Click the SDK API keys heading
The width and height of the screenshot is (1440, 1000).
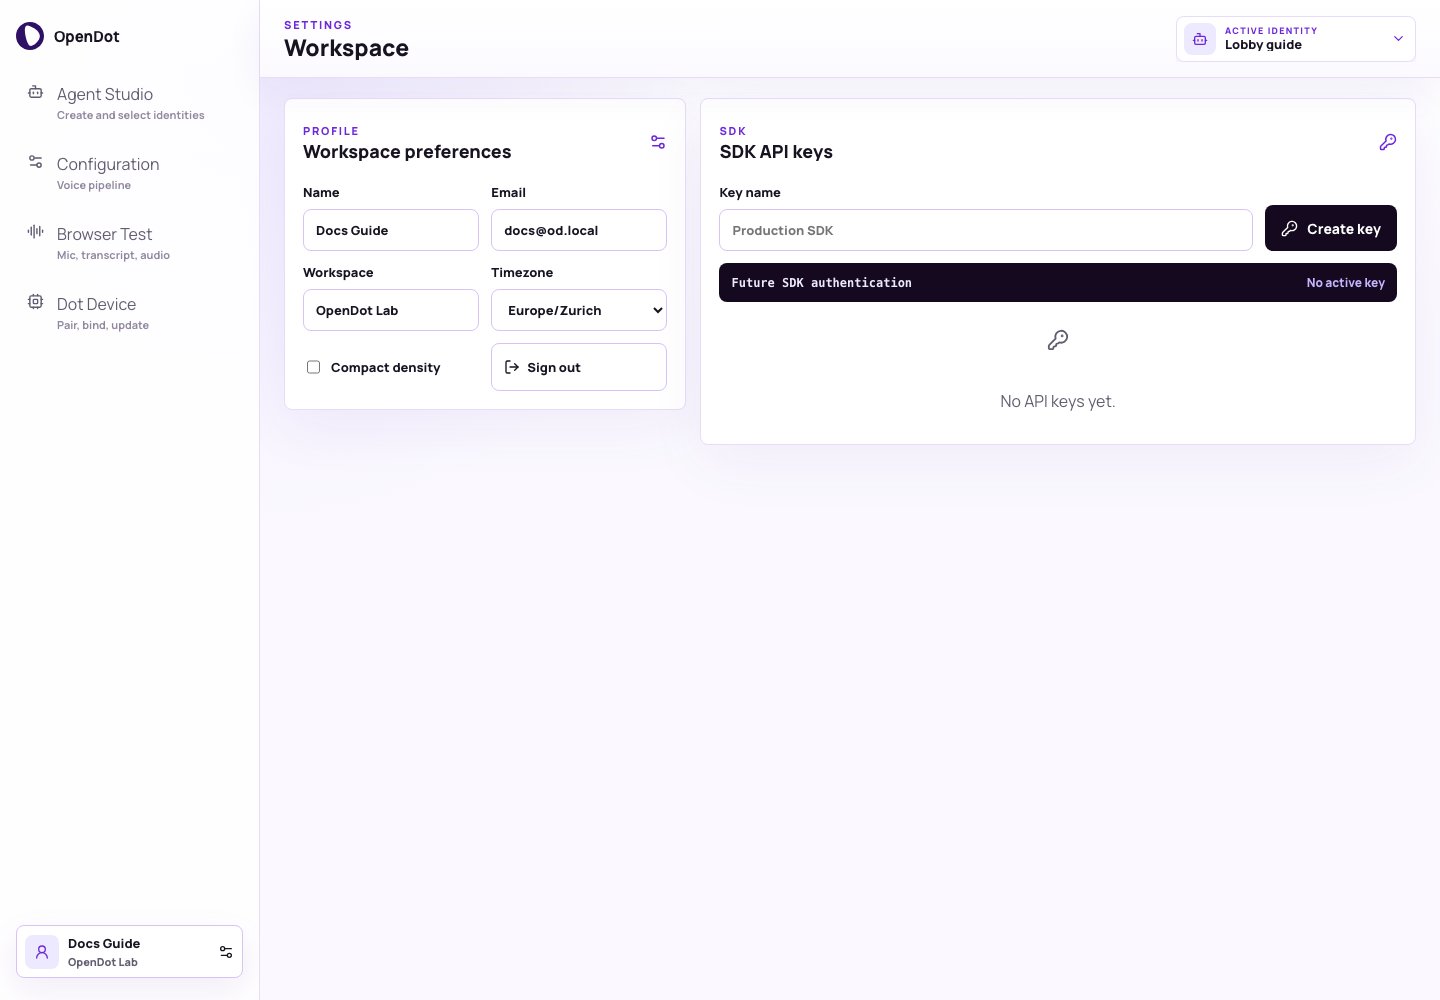(776, 152)
